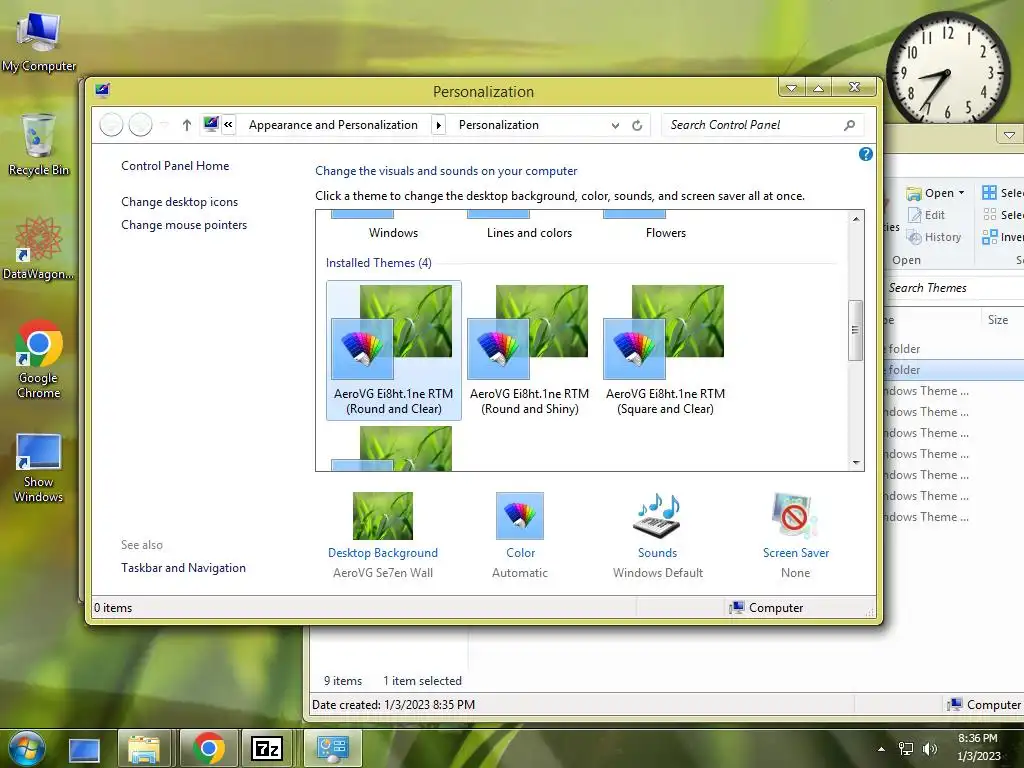Open the Show Windows desktop shortcut

(x=39, y=468)
